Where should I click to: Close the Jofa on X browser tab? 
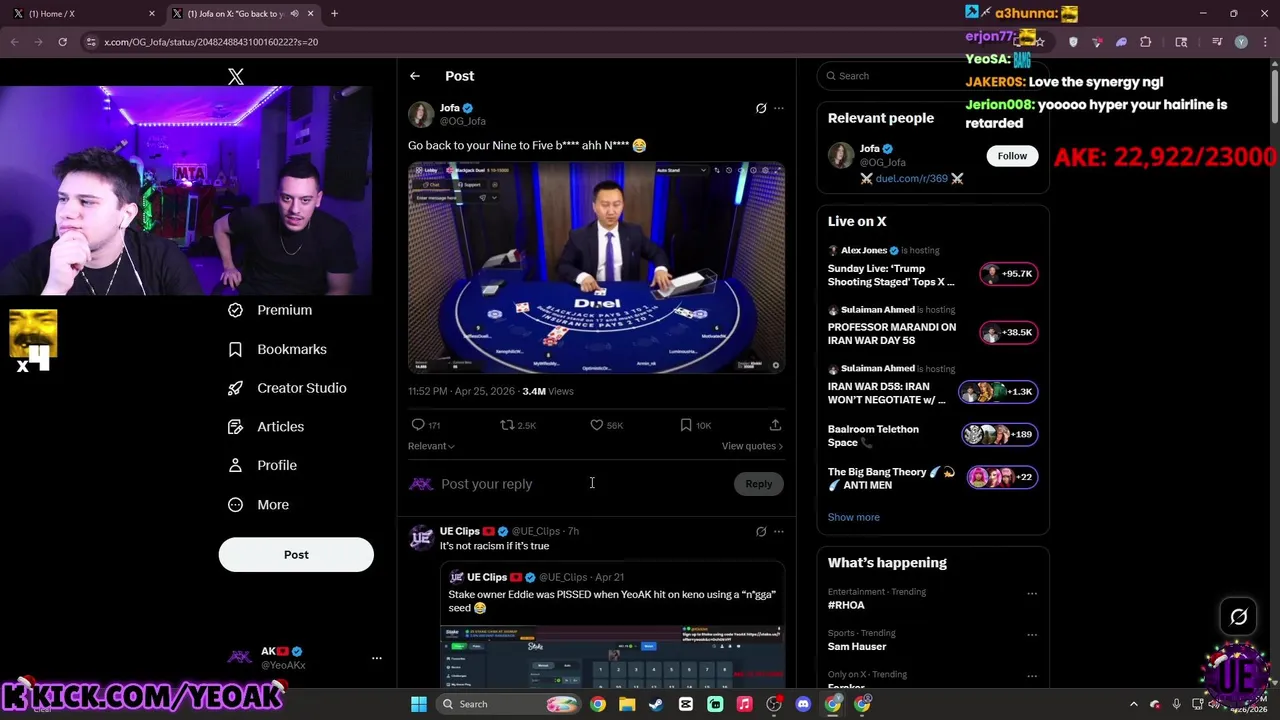pyautogui.click(x=310, y=14)
